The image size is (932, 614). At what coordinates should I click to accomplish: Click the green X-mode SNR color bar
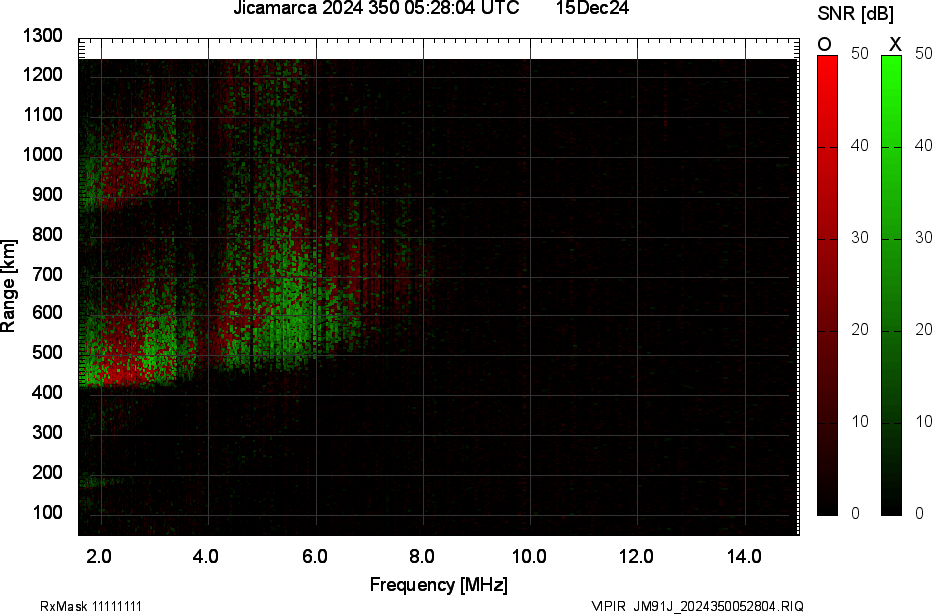pyautogui.click(x=891, y=285)
